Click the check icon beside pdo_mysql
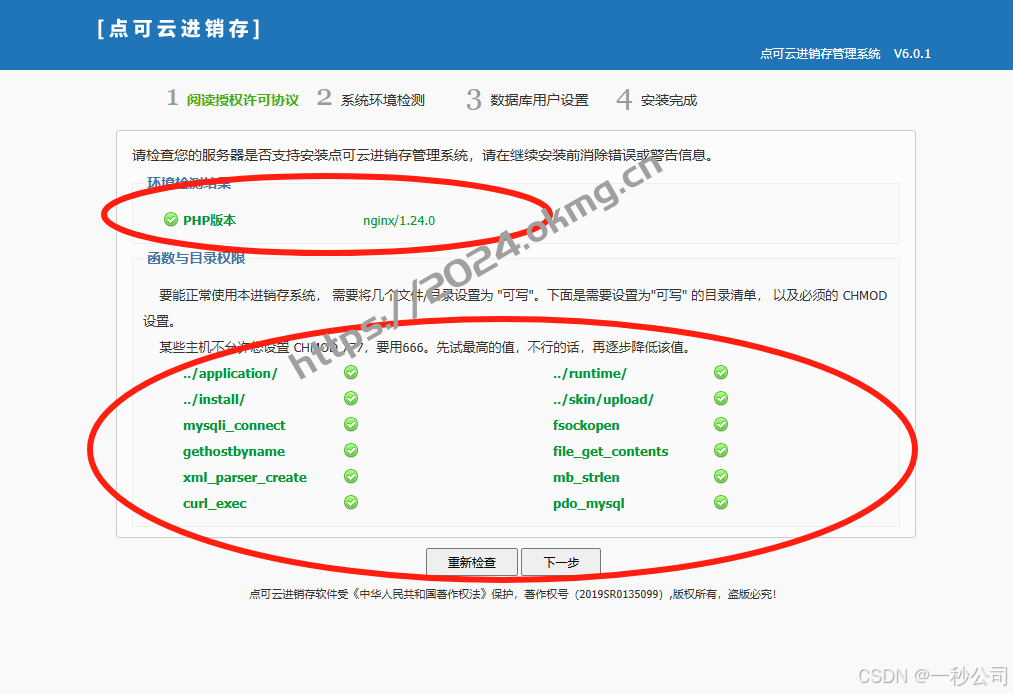 coord(721,503)
